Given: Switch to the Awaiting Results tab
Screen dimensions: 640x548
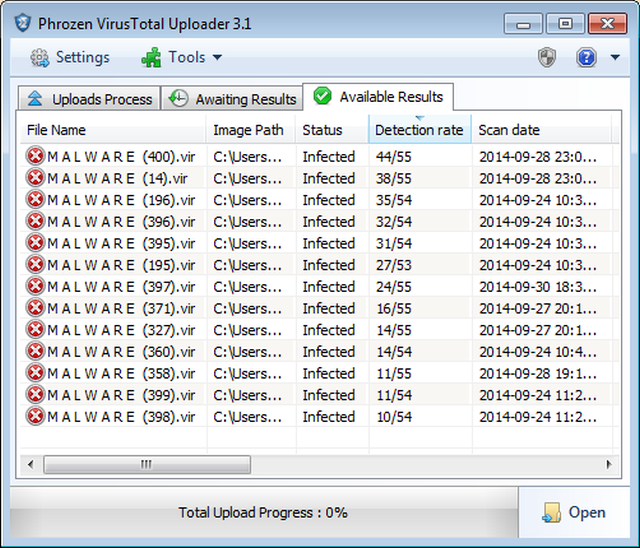Looking at the screenshot, I should (x=232, y=98).
